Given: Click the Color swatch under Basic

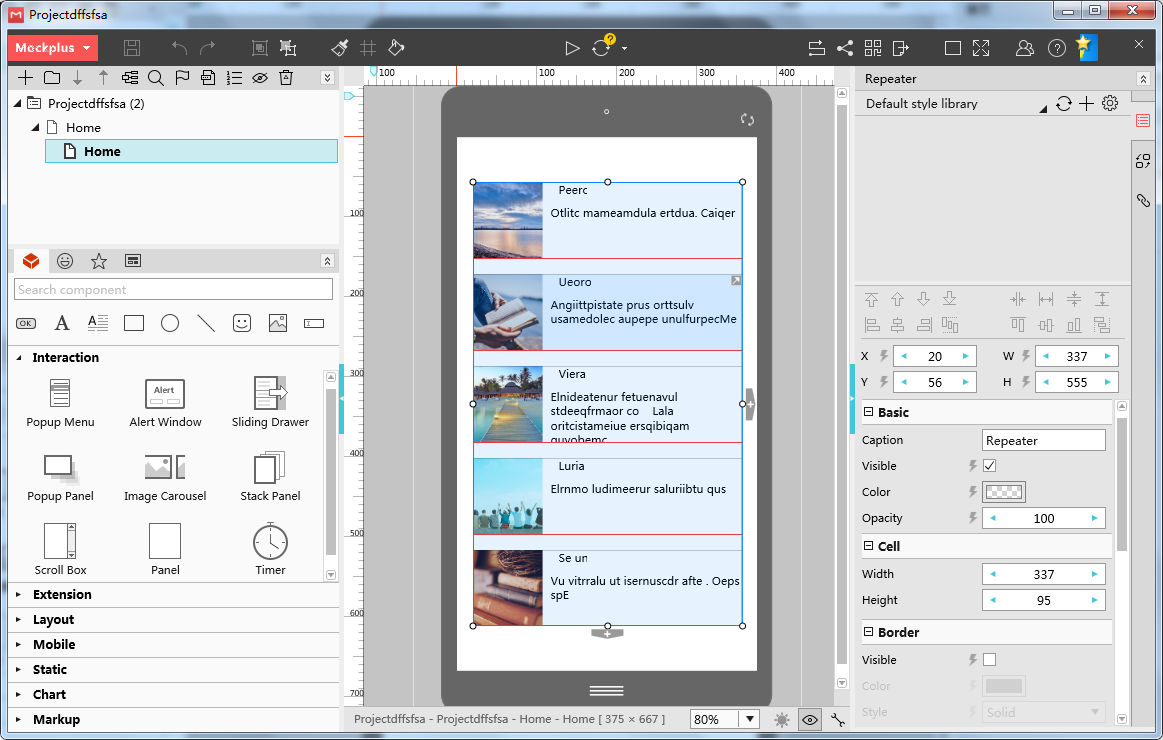Looking at the screenshot, I should 1004,492.
